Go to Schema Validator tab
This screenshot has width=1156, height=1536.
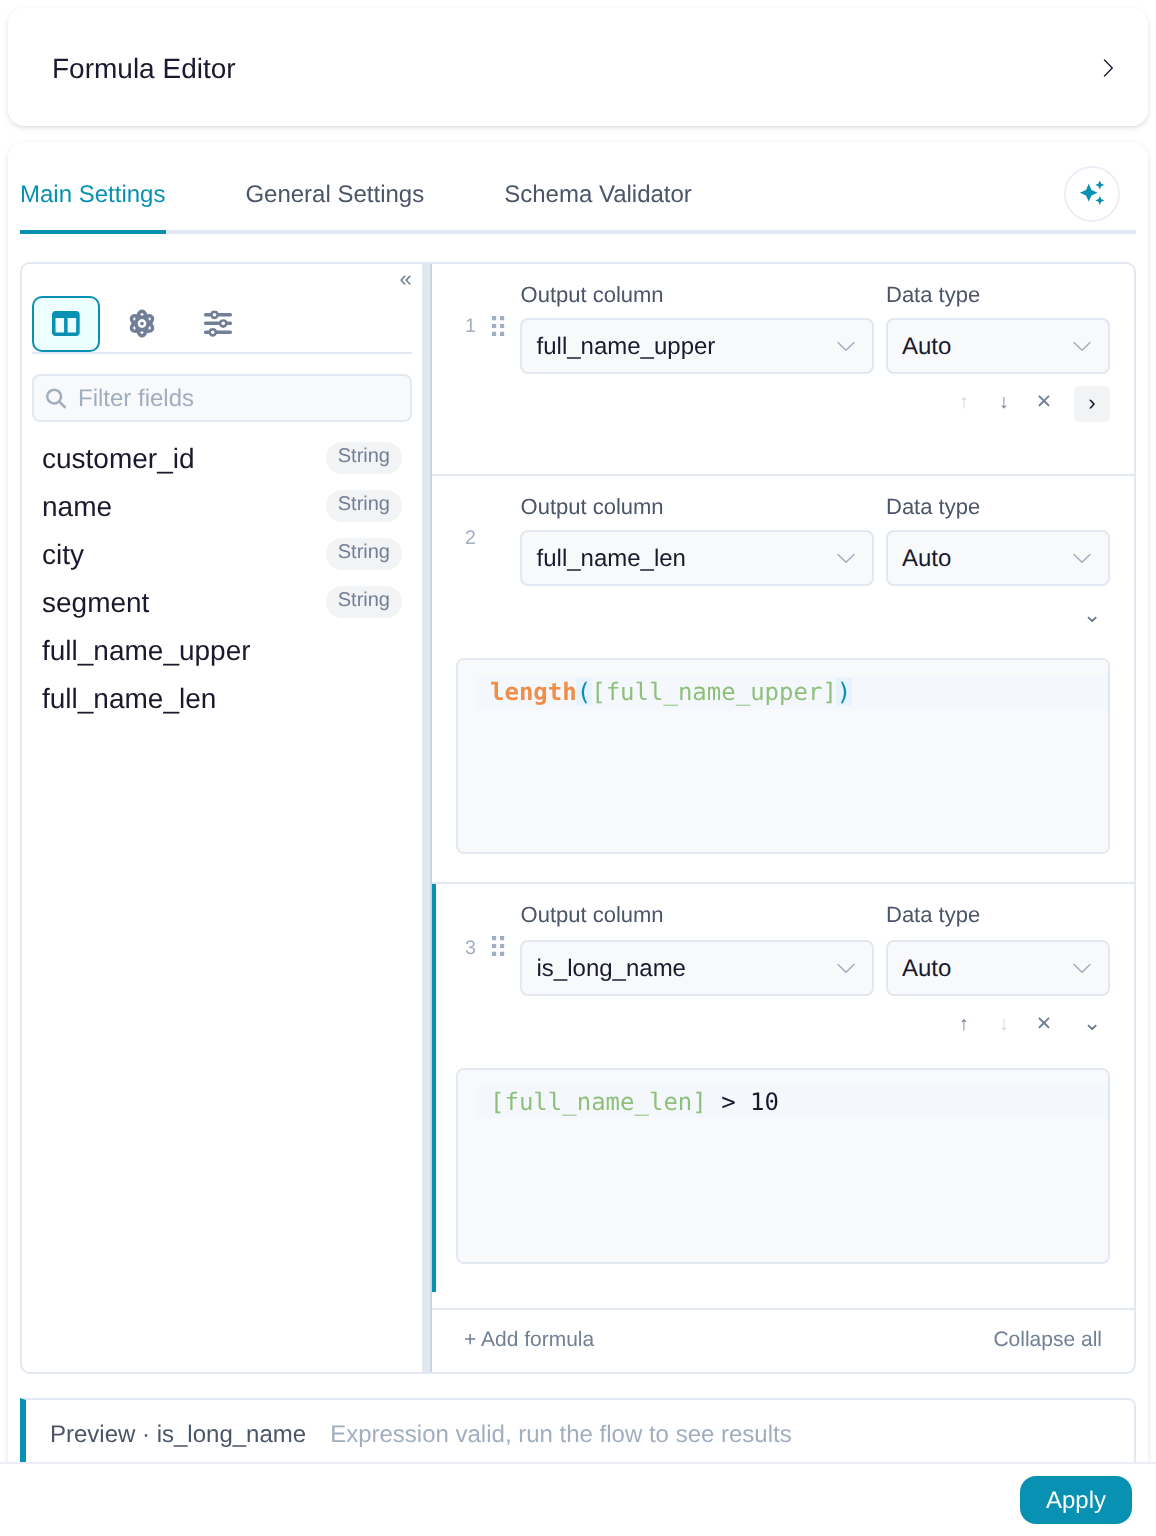pyautogui.click(x=598, y=194)
